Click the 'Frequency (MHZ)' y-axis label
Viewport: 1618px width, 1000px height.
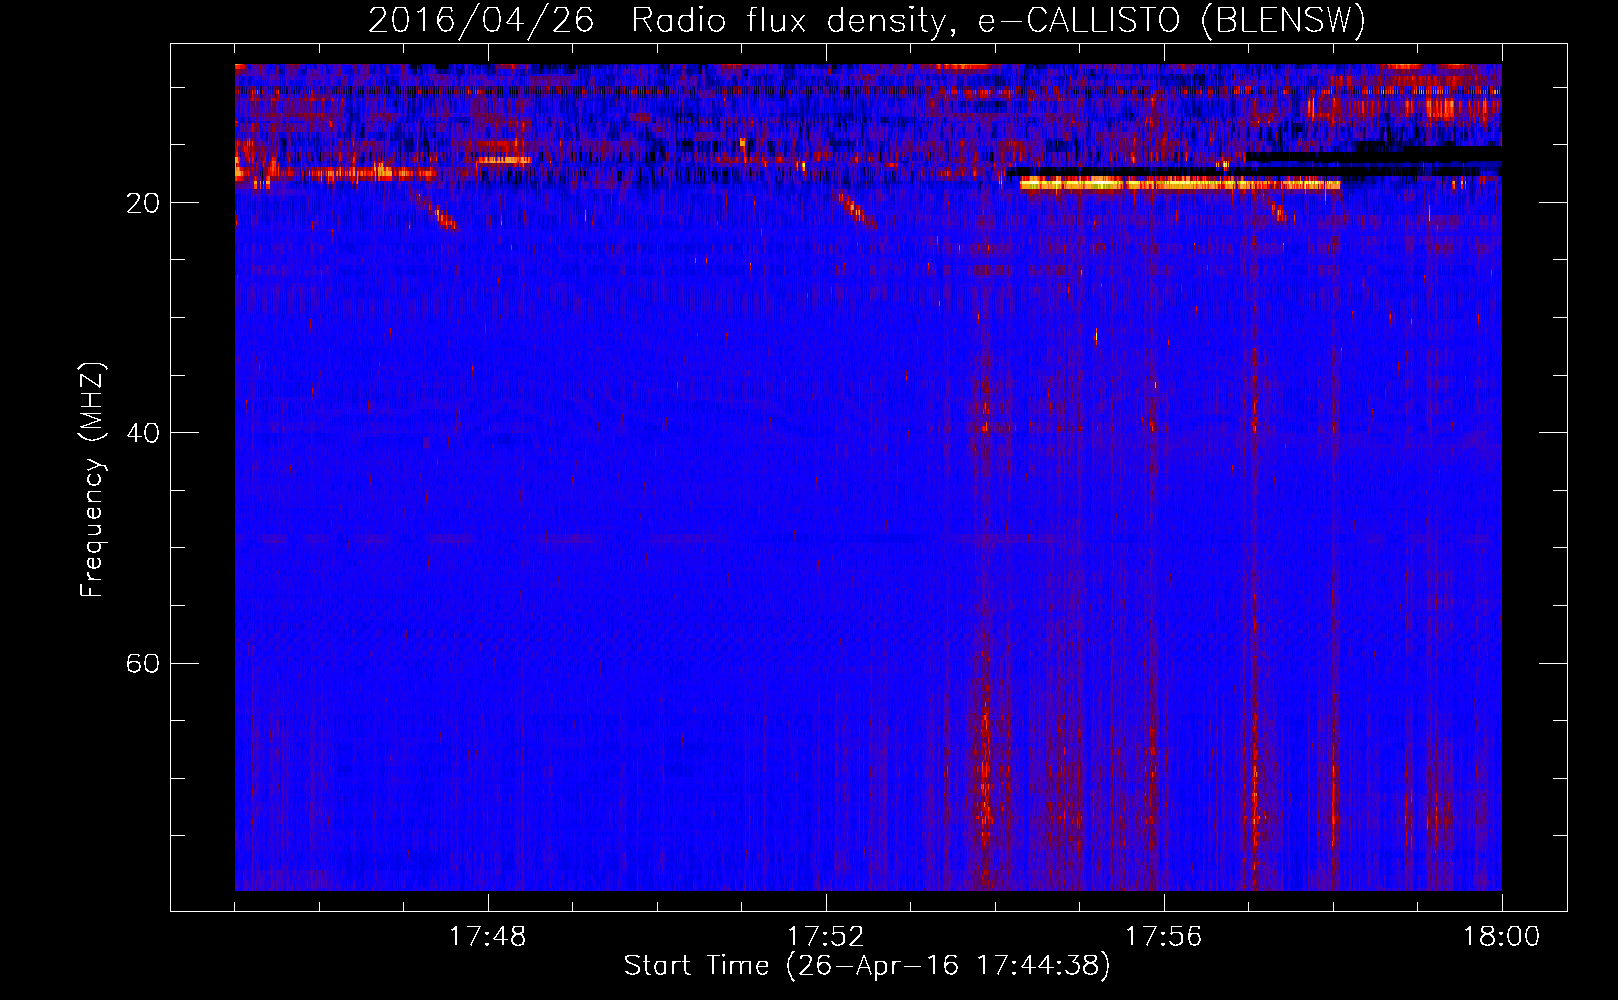(x=92, y=480)
